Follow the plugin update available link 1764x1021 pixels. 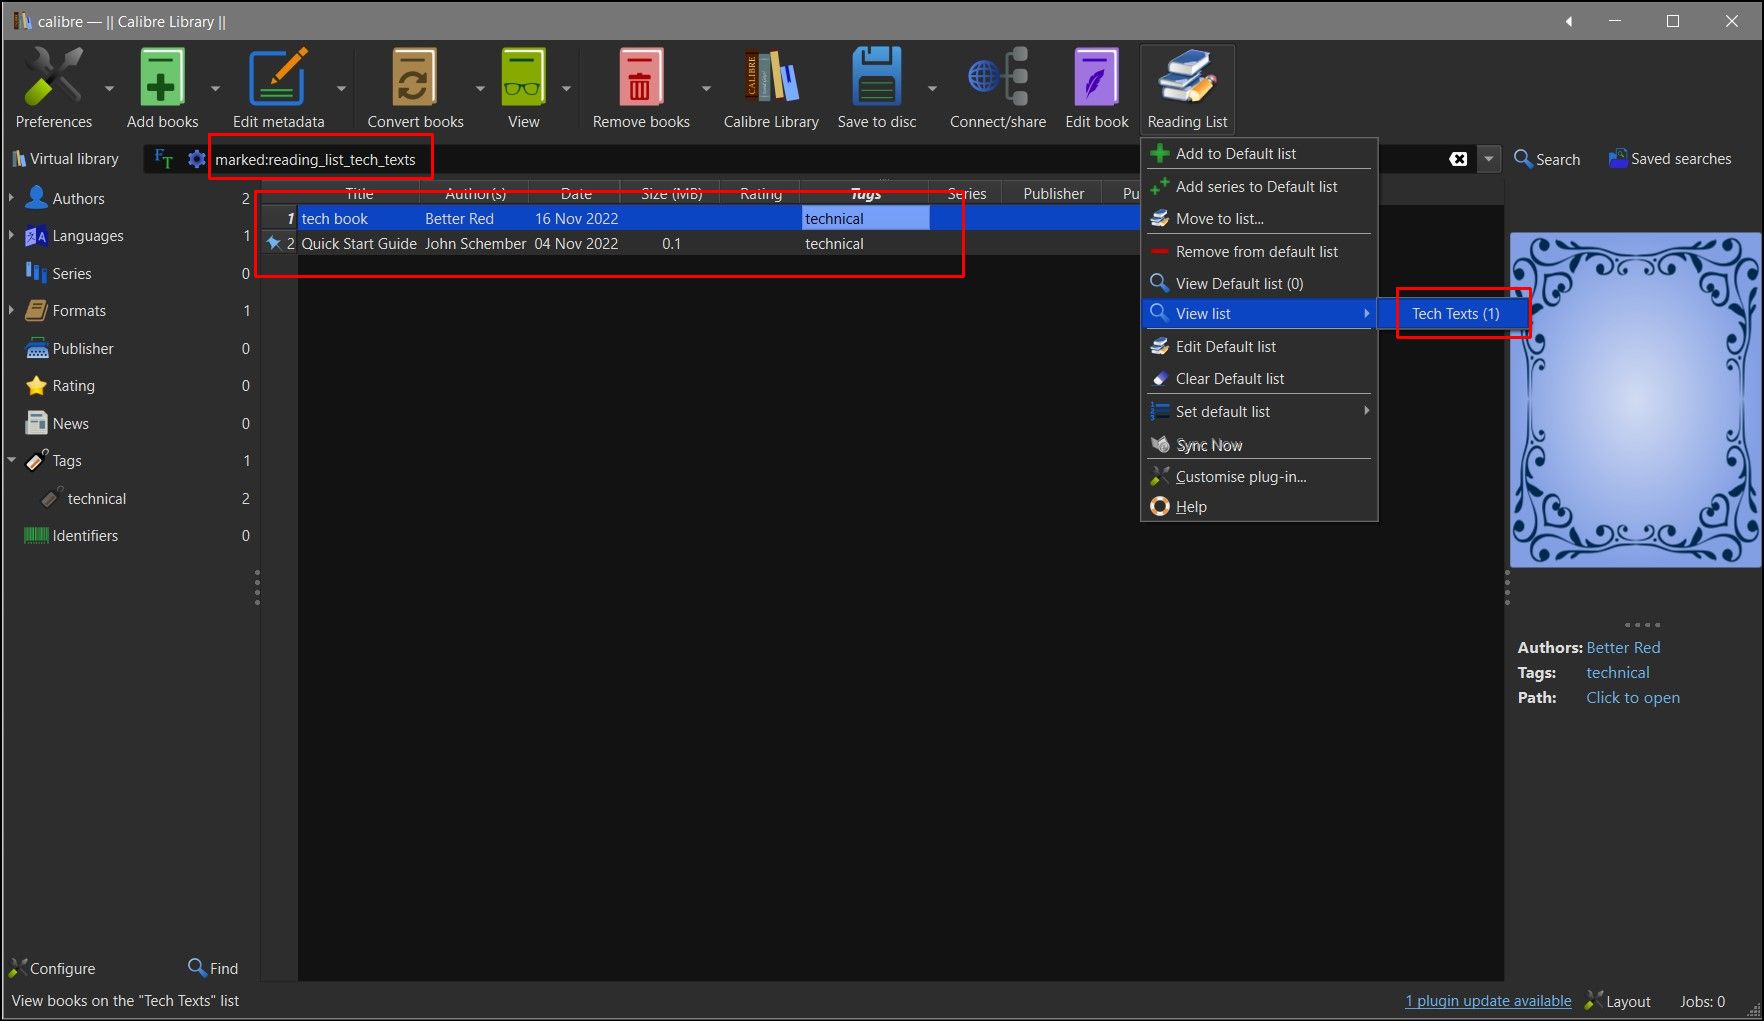click(1488, 1001)
